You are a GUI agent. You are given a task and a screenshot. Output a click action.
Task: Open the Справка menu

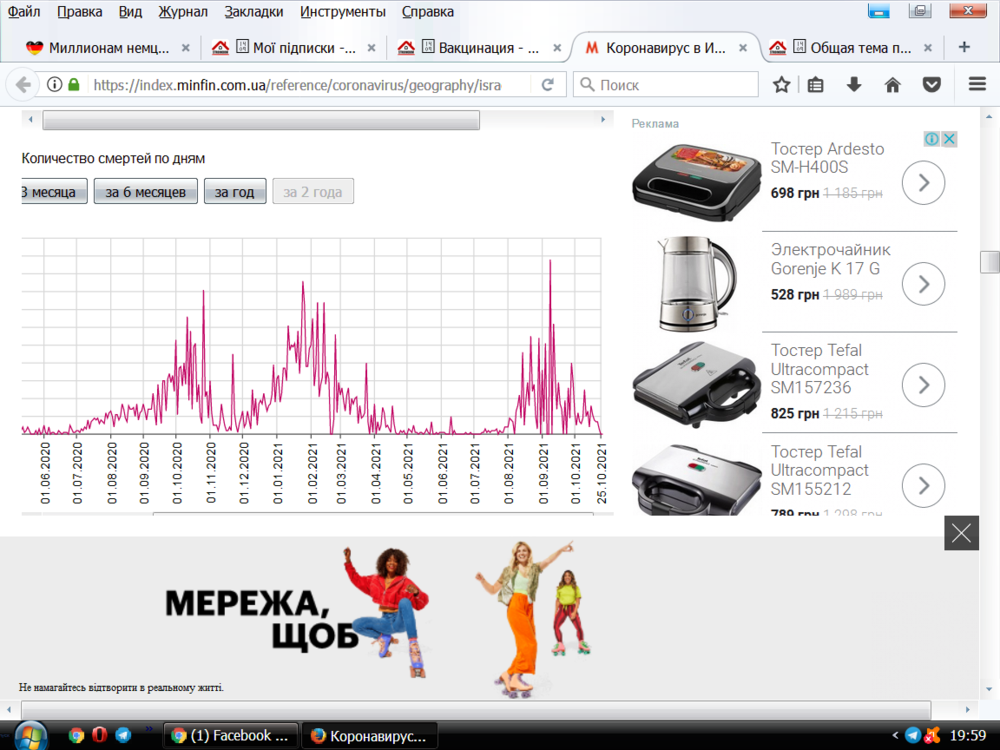pyautogui.click(x=428, y=11)
